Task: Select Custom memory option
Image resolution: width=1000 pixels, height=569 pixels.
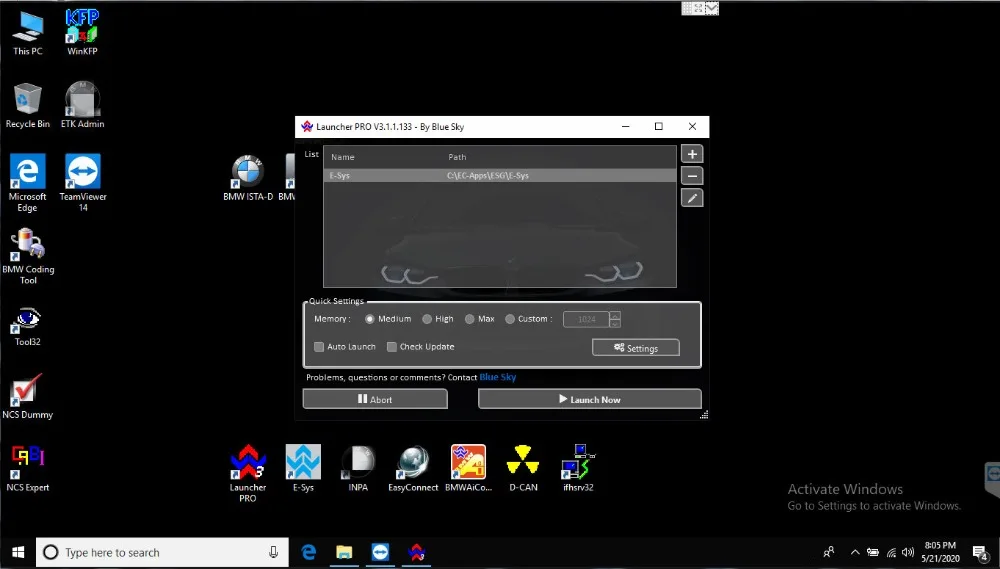Action: click(529, 319)
